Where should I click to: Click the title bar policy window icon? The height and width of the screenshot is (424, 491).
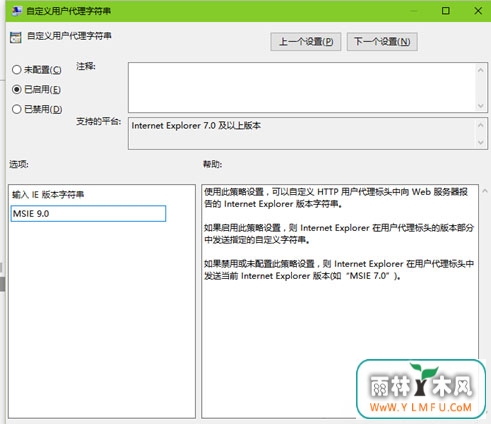pyautogui.click(x=17, y=11)
